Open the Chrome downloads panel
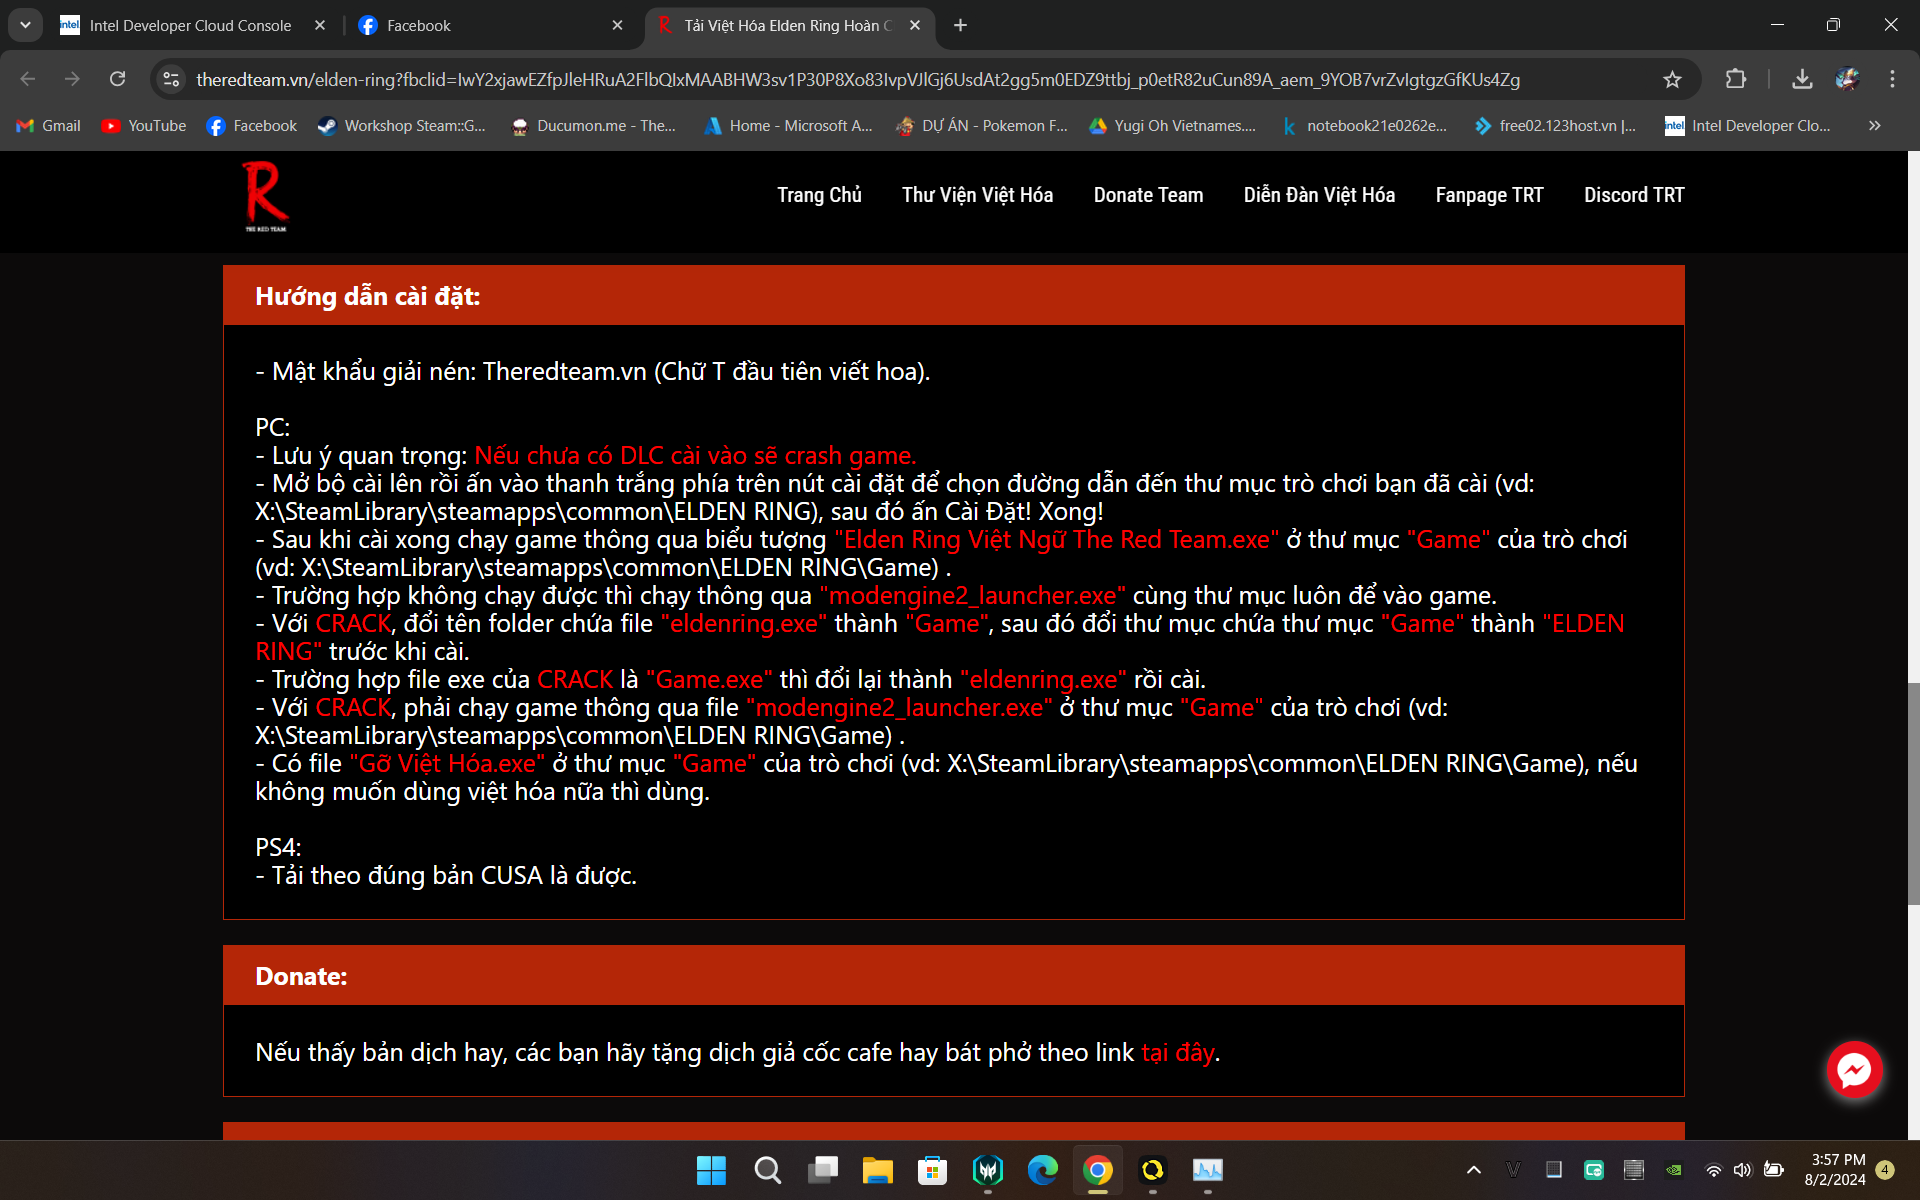 [1802, 79]
